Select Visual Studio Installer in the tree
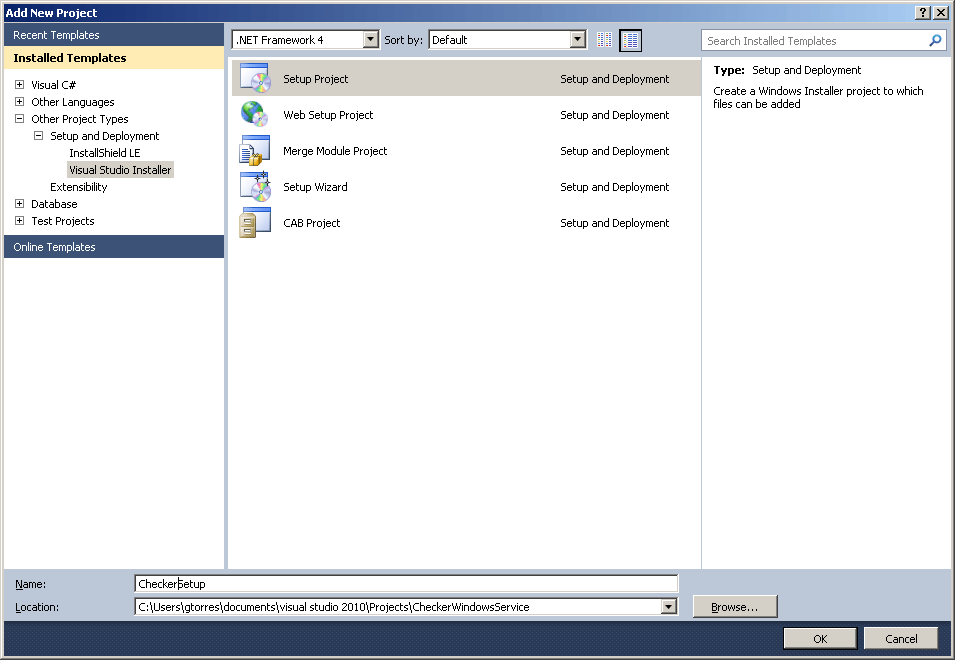Screen dimensions: 955x660 (120, 170)
